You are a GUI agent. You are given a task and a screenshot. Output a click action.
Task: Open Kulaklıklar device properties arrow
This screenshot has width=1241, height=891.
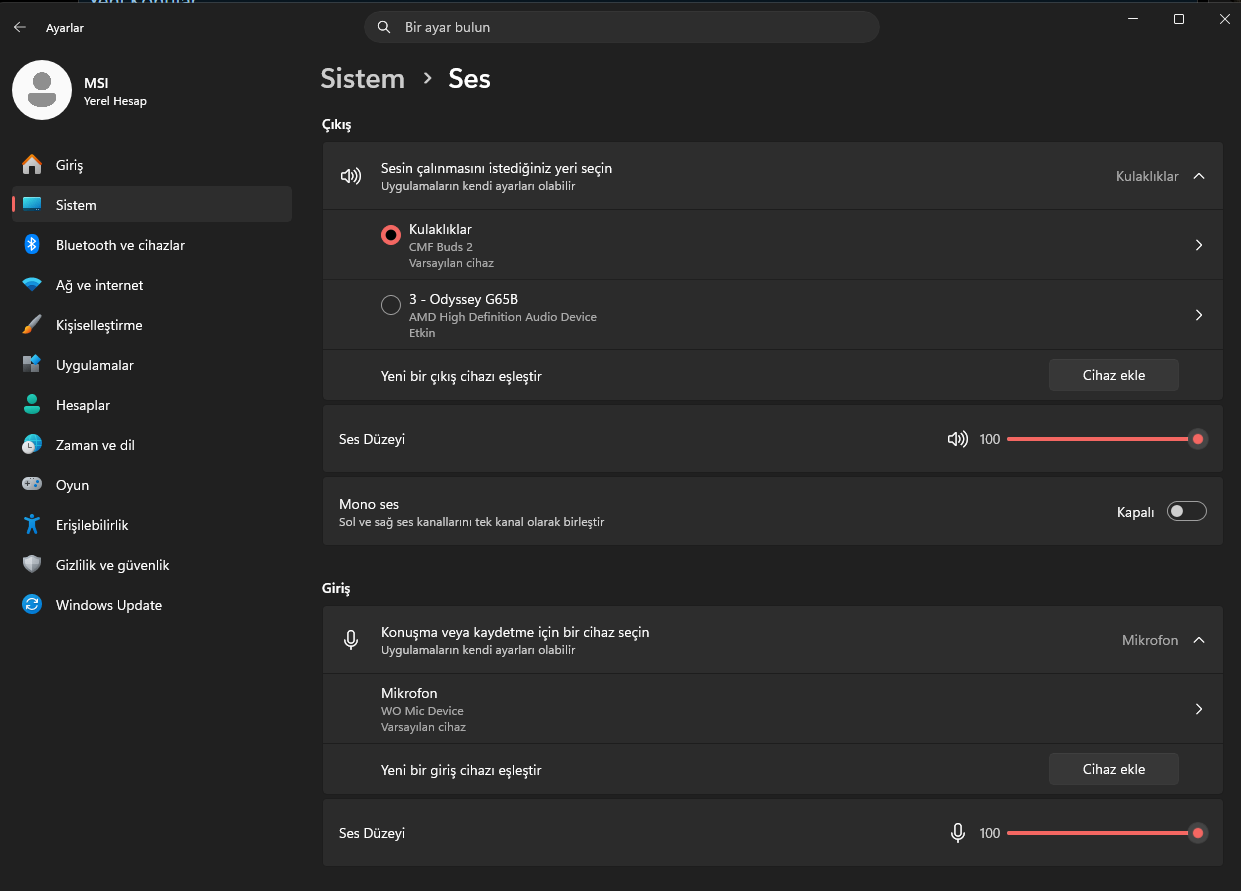point(1199,245)
